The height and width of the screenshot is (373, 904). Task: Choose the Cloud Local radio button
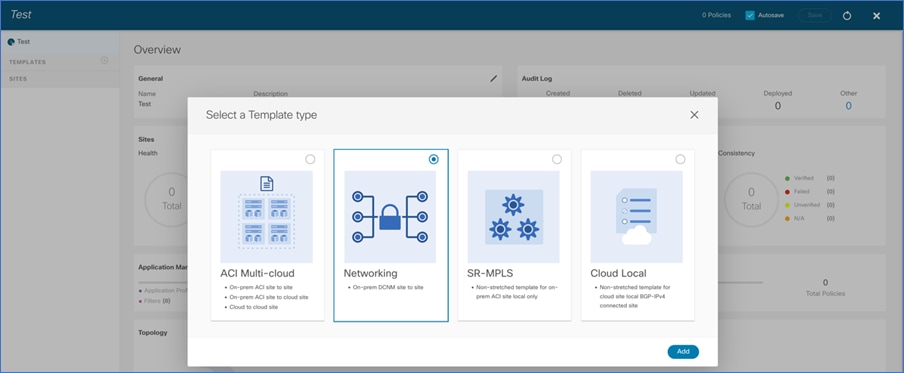[x=680, y=159]
